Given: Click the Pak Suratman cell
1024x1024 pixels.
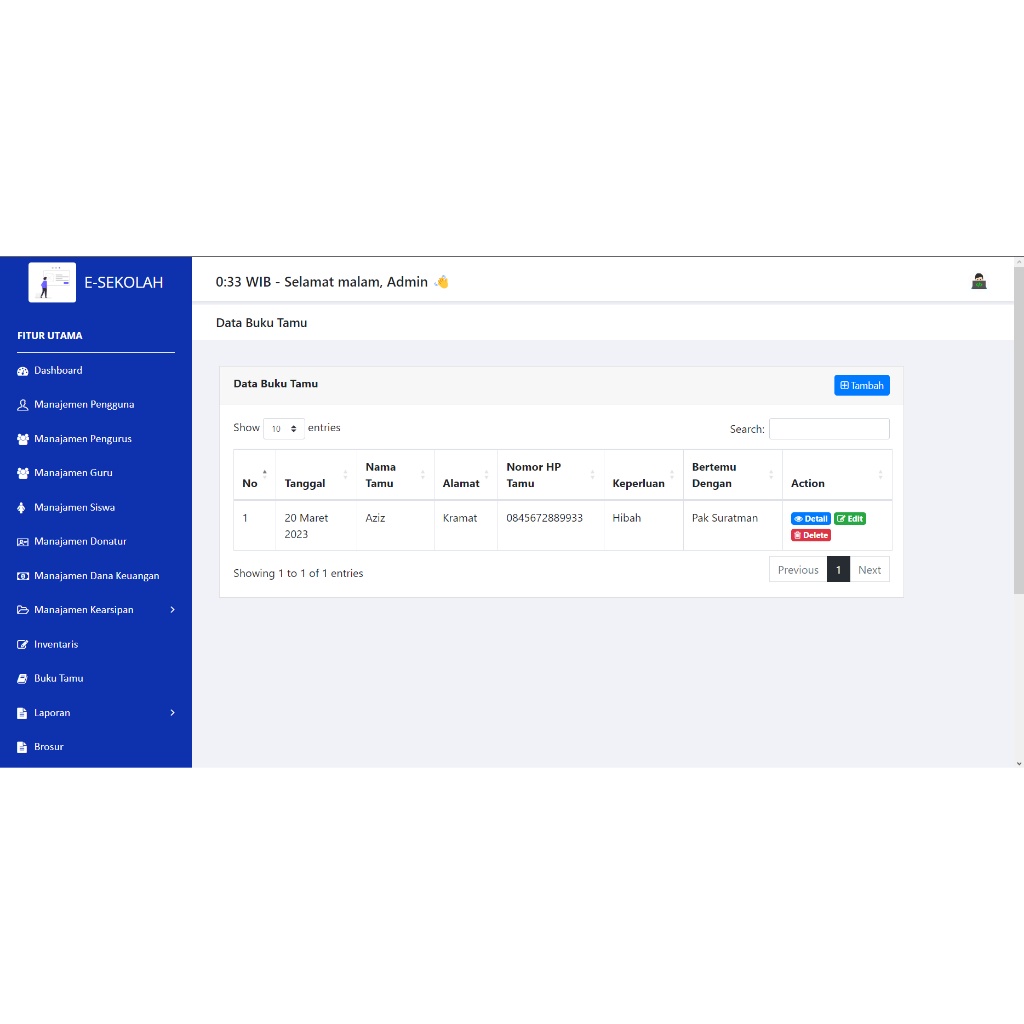Looking at the screenshot, I should [x=733, y=526].
